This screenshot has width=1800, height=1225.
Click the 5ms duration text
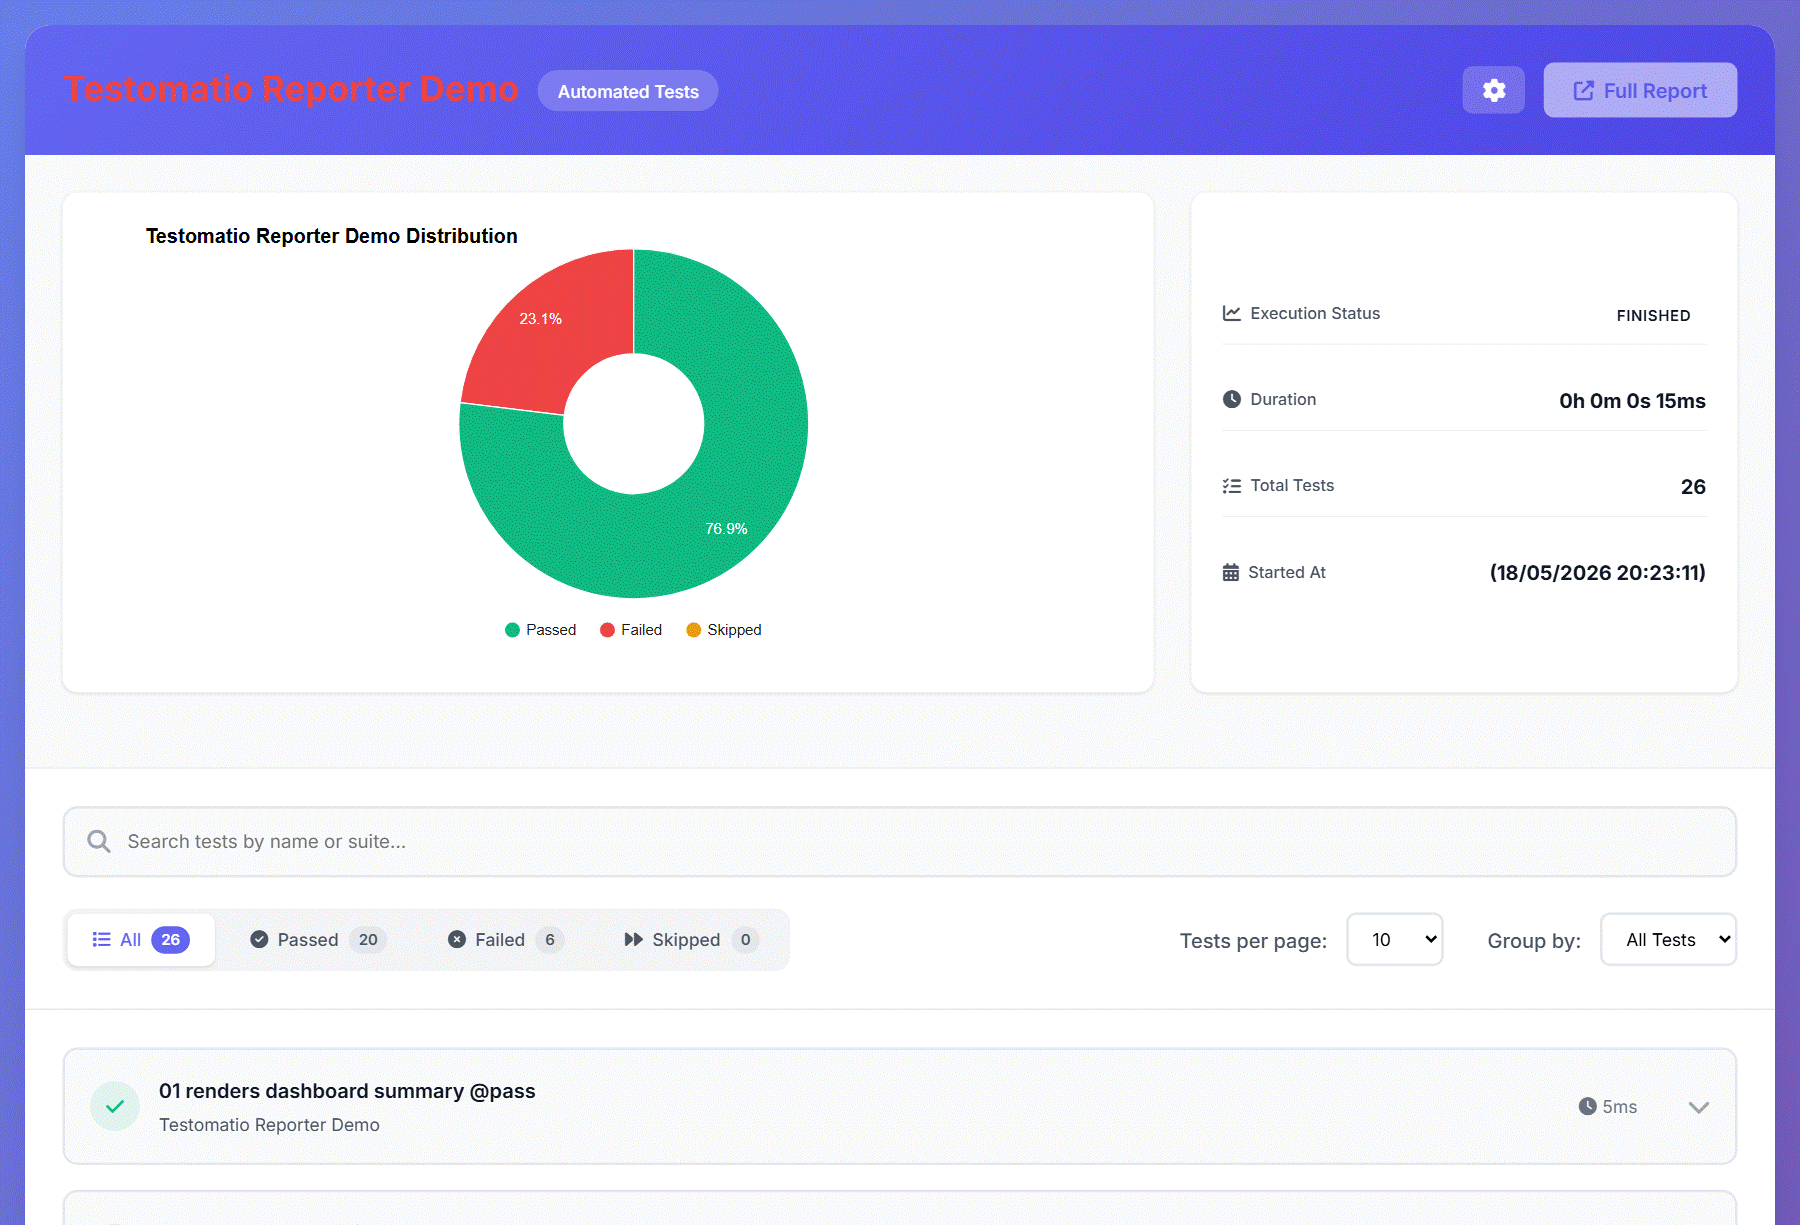(1620, 1107)
